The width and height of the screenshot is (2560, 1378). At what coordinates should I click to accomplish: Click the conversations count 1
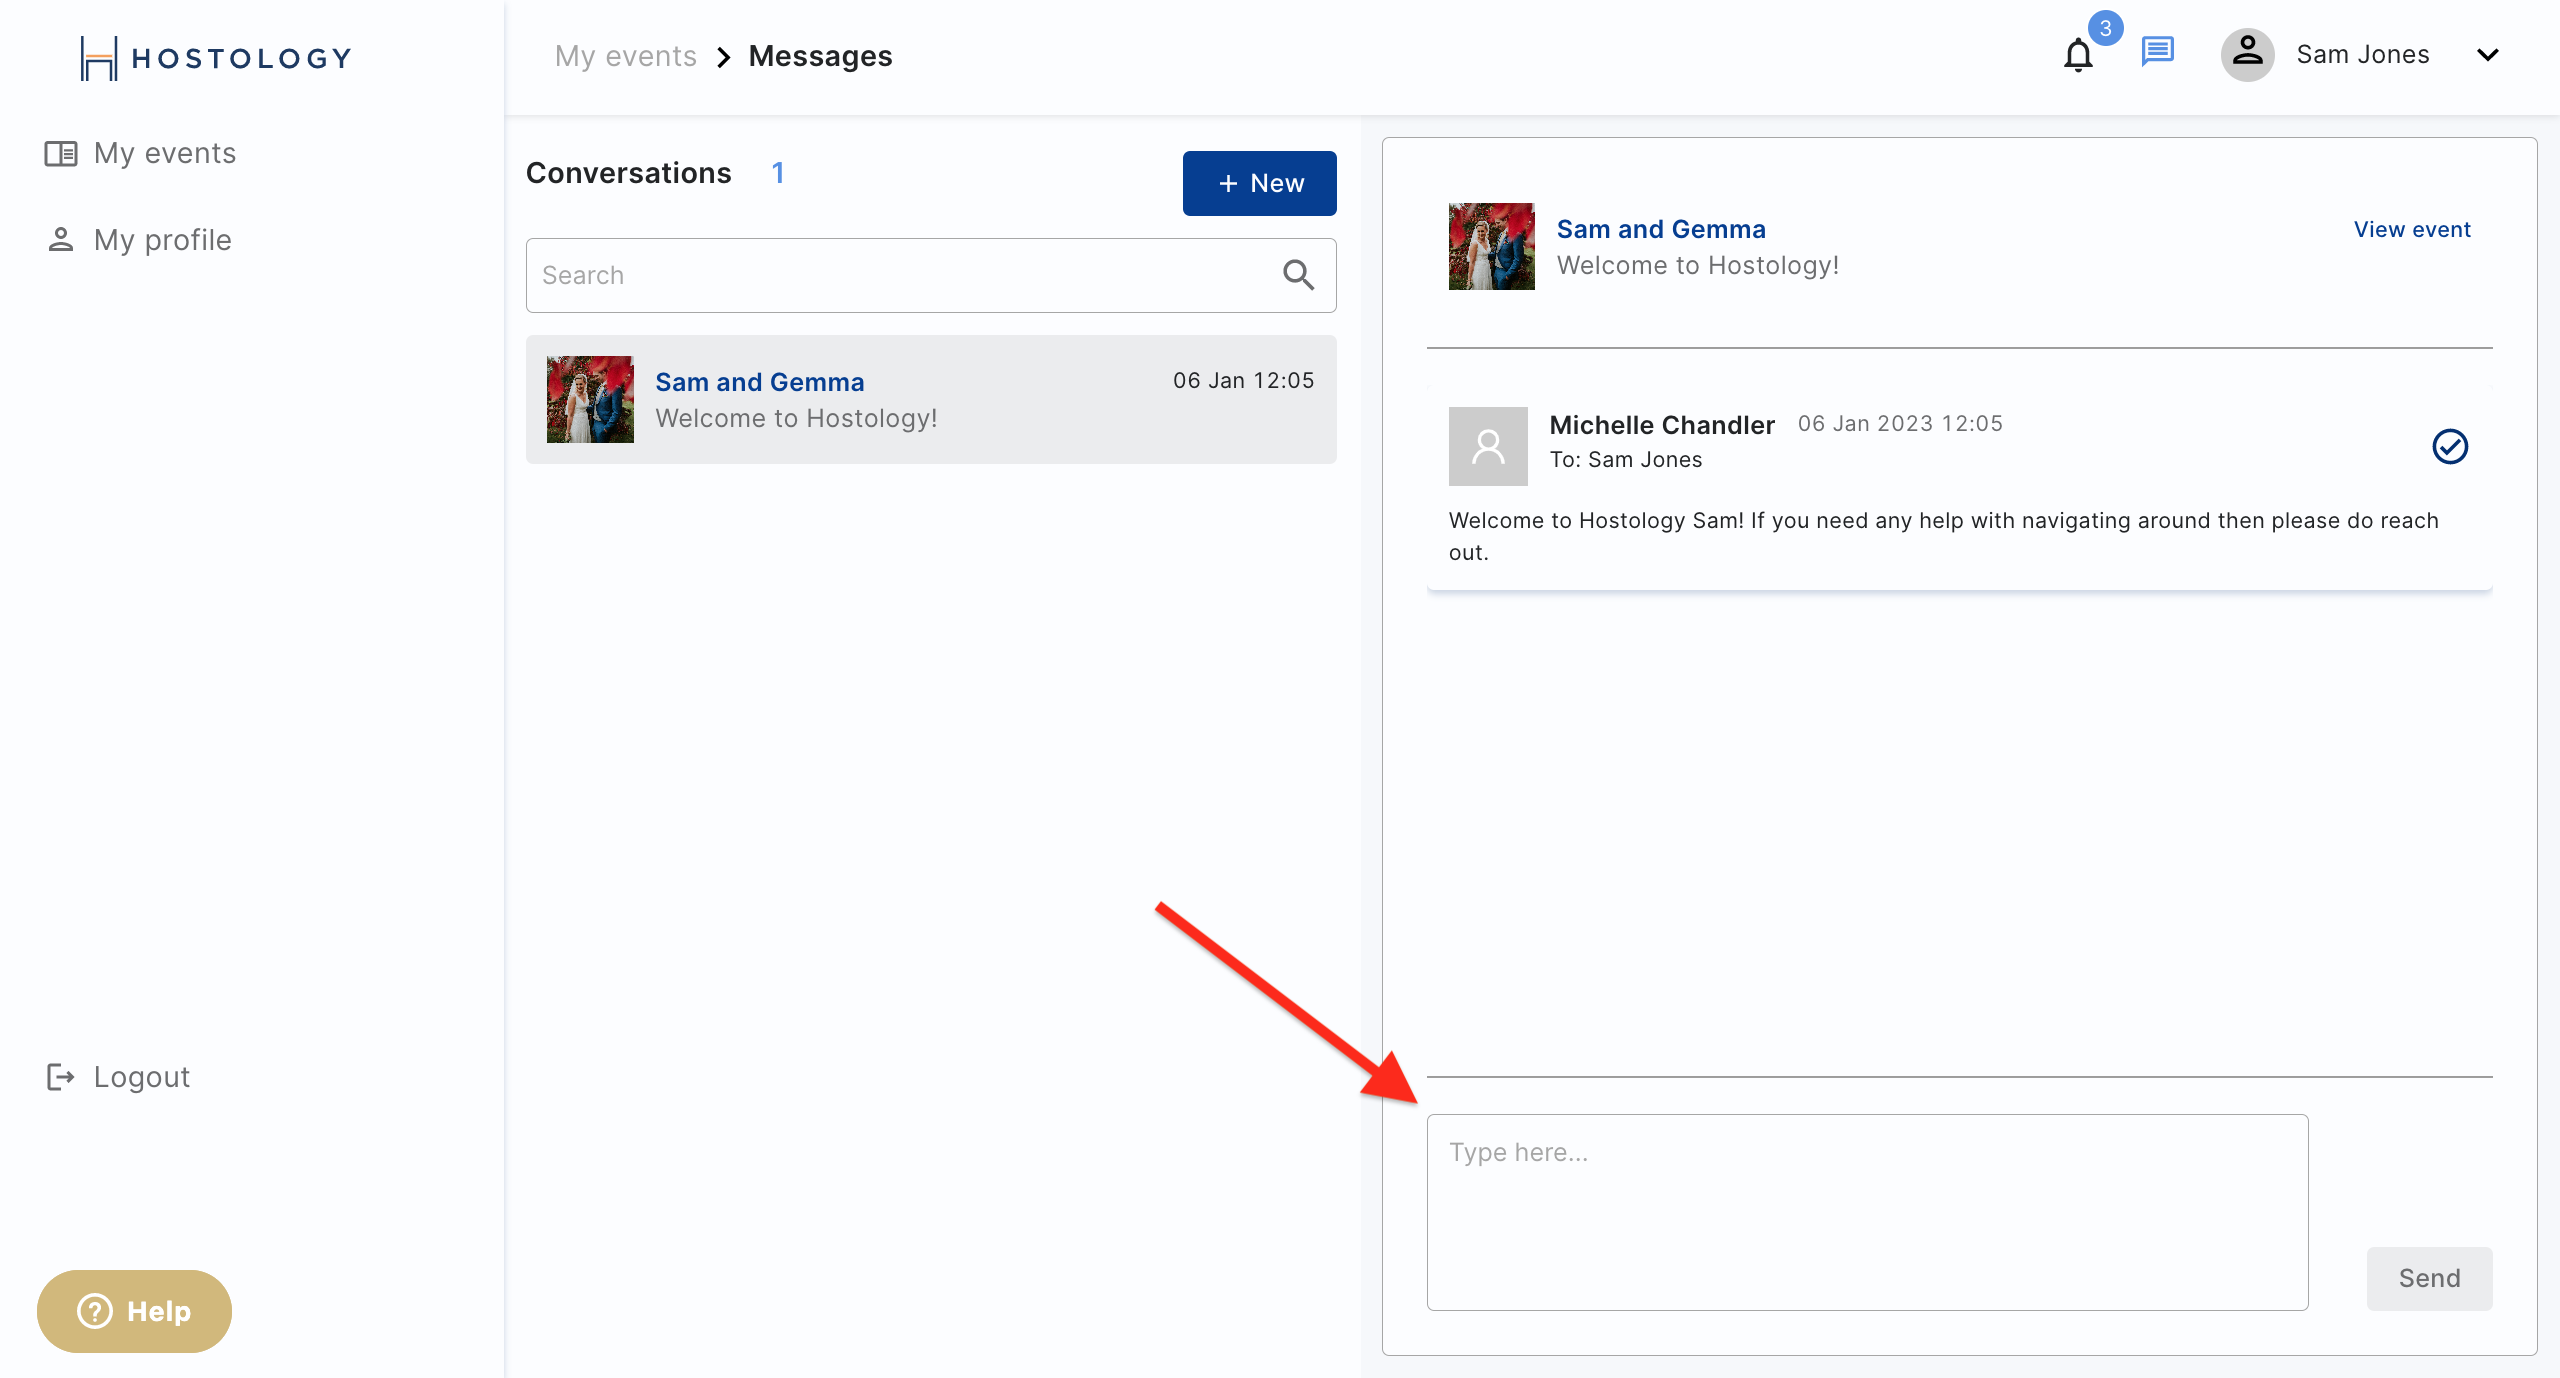click(x=778, y=173)
